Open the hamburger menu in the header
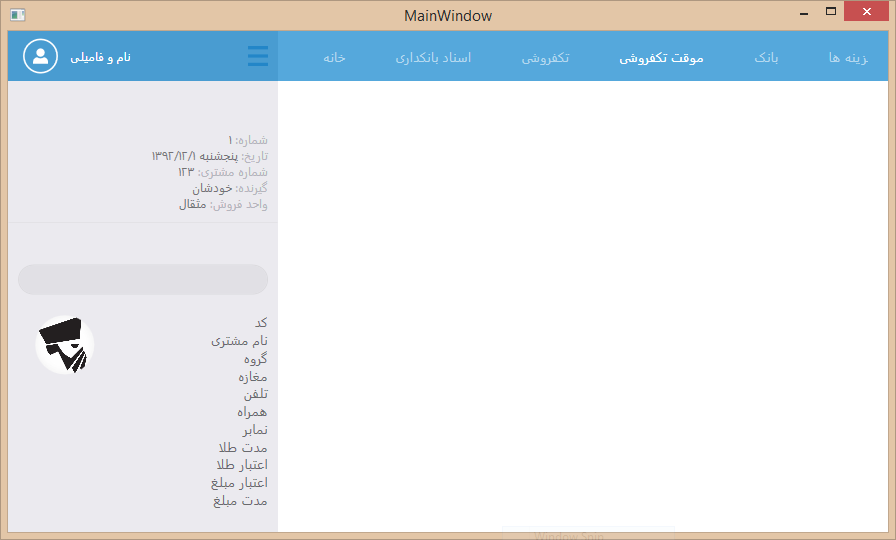 258,56
